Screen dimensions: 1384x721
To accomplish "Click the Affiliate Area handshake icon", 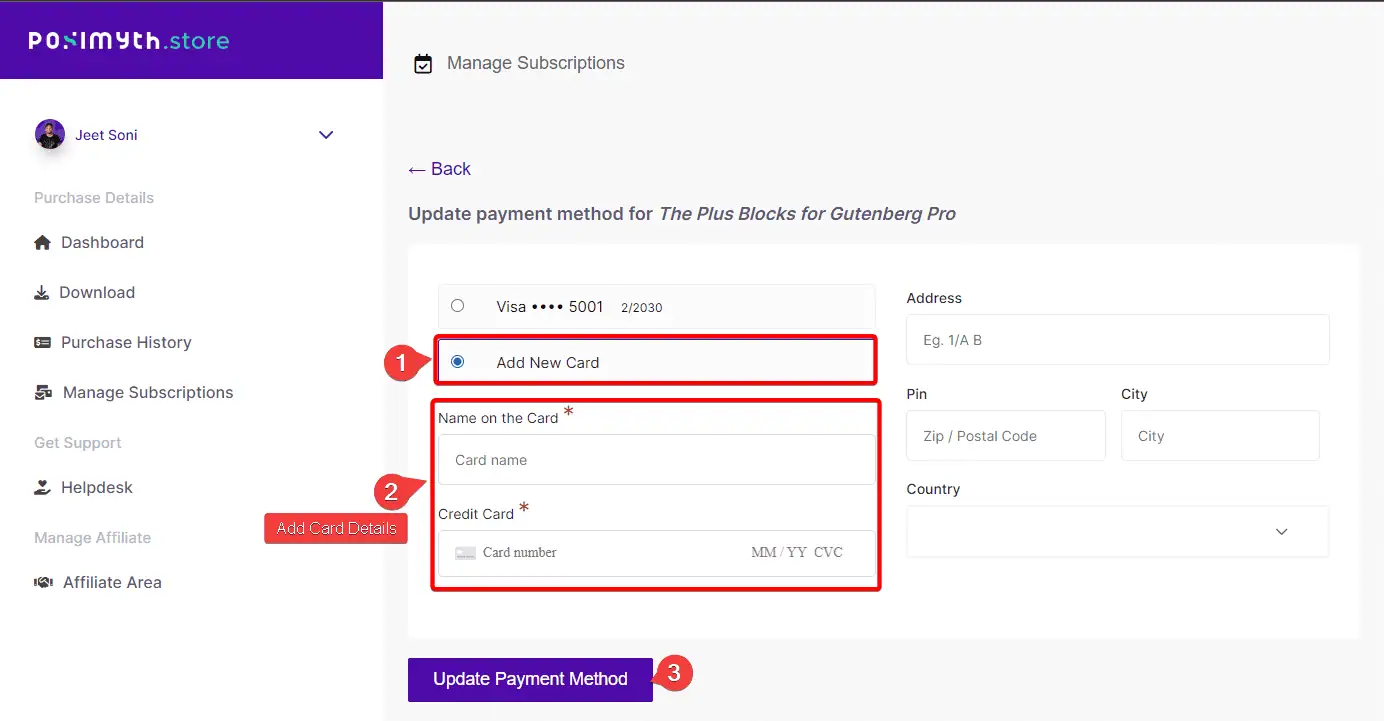I will pos(43,583).
